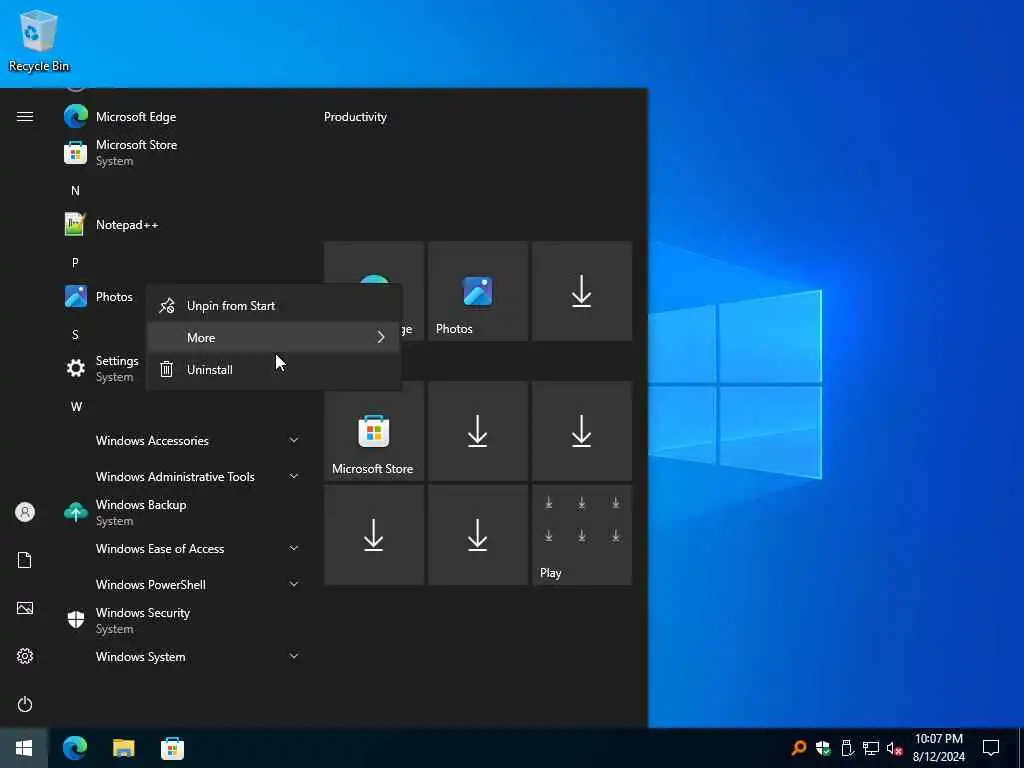Screen dimensions: 1024x768
Task: Open Microsoft Edge from the taskbar
Action: [x=75, y=748]
